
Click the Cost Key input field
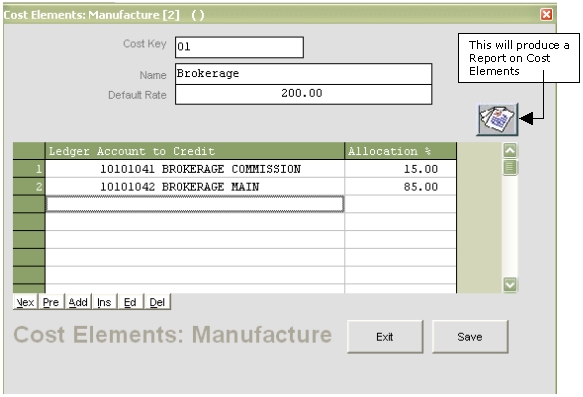pos(239,47)
